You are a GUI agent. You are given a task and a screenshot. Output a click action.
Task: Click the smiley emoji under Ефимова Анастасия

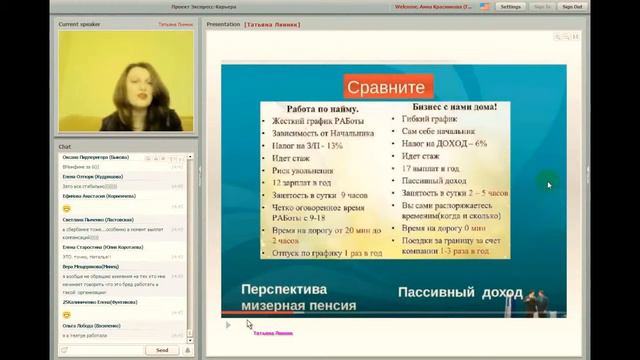click(67, 209)
